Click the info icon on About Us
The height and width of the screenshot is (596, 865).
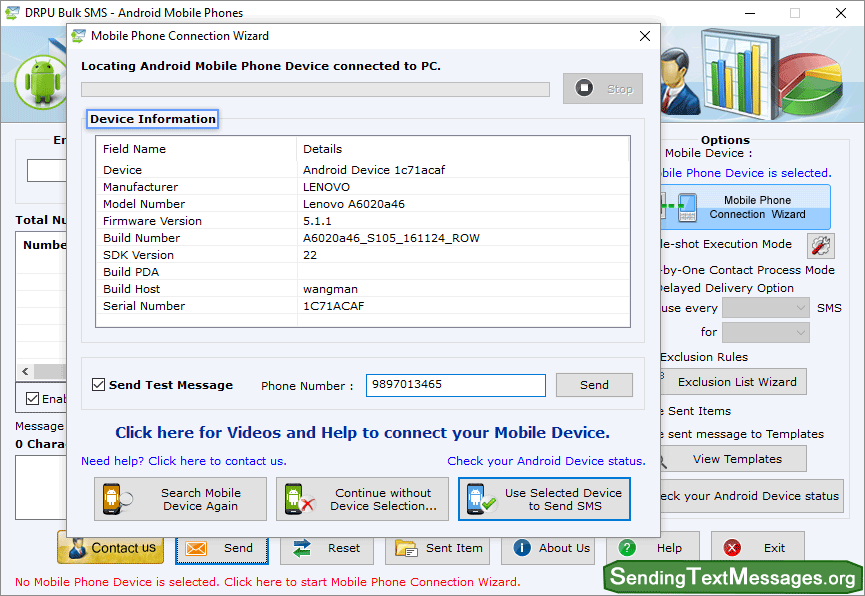(x=522, y=548)
